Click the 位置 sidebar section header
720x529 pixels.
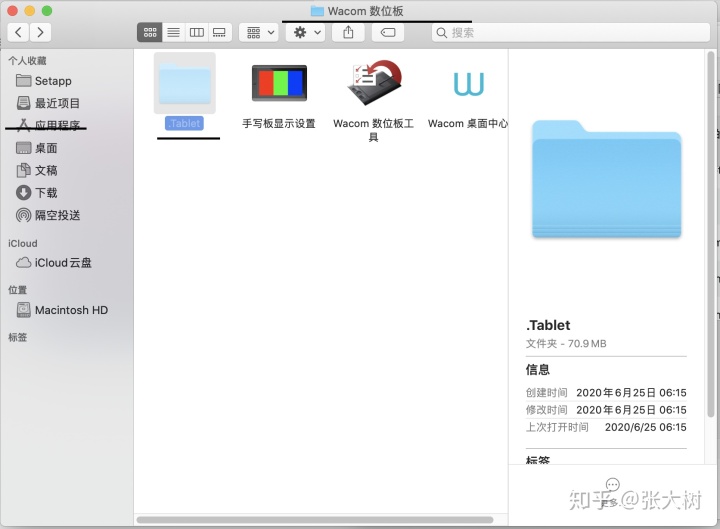pyautogui.click(x=17, y=290)
